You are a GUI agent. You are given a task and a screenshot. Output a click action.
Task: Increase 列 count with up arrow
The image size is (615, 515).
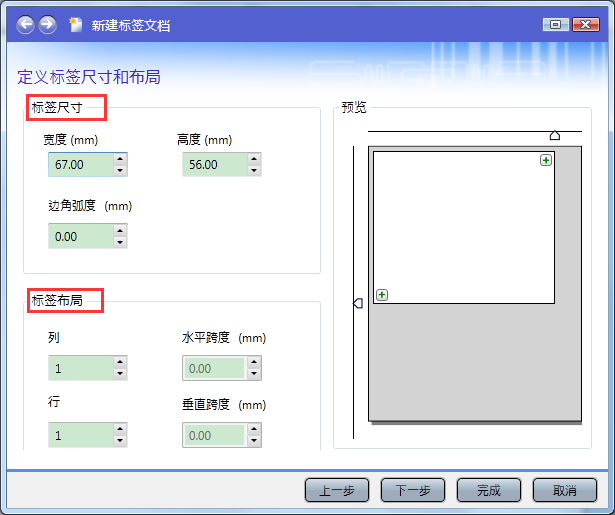tap(120, 362)
